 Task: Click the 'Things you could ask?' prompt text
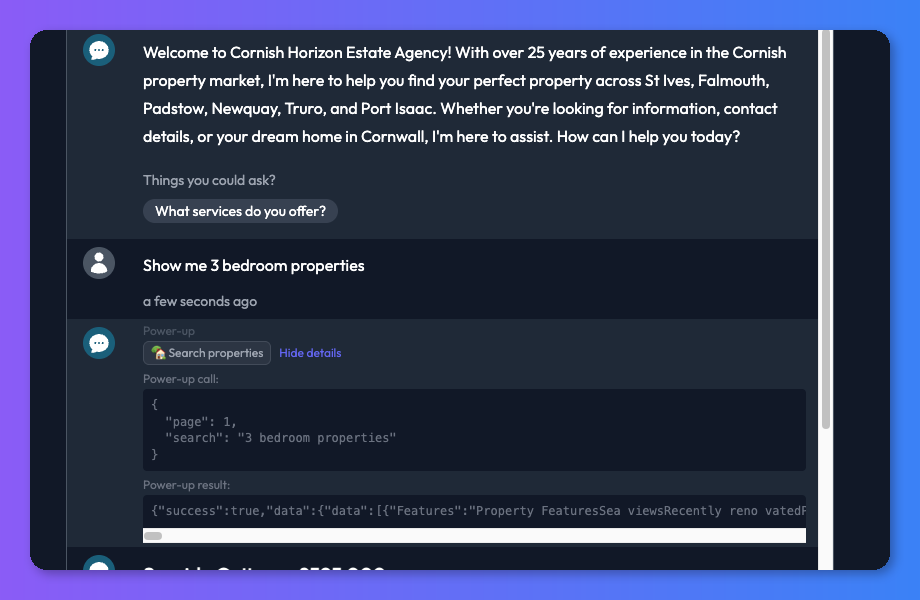[209, 180]
